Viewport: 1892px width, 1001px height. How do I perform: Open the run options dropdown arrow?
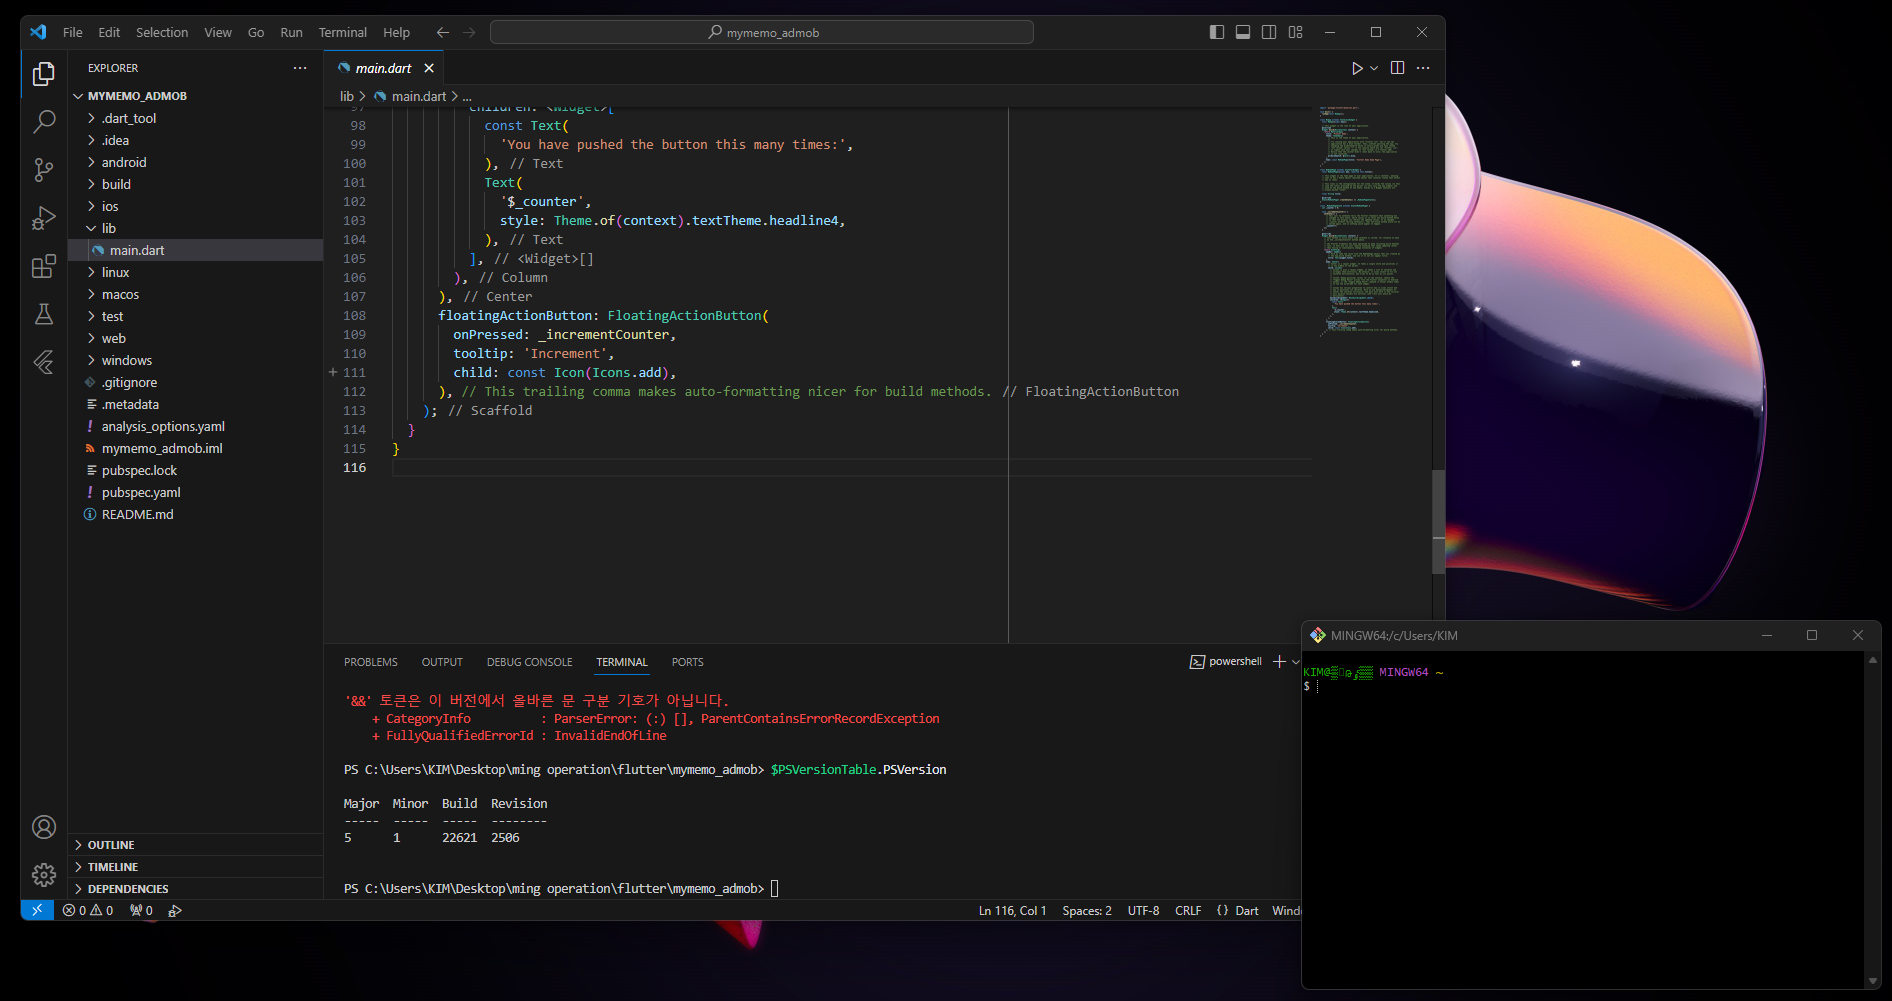tap(1374, 68)
